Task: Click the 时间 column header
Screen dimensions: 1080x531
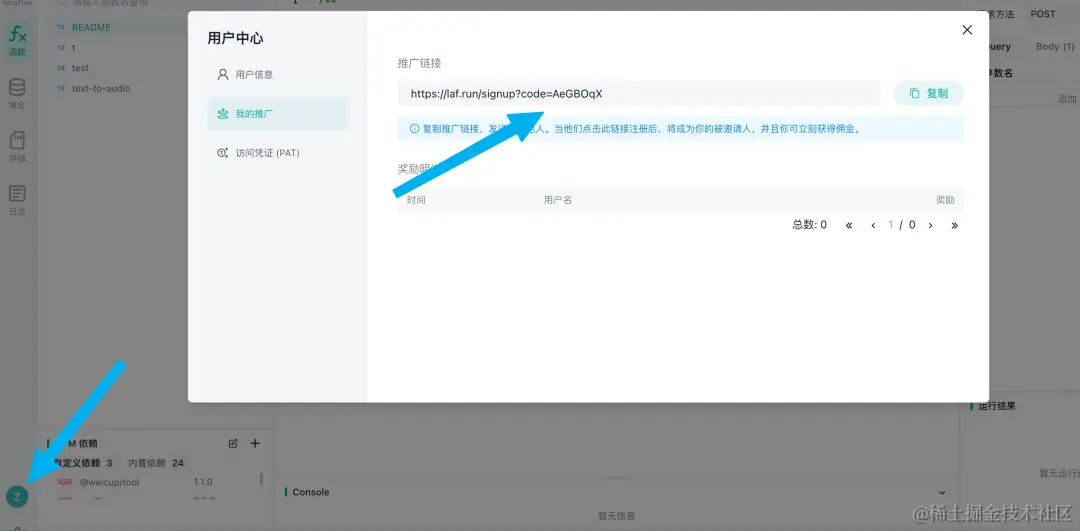Action: [416, 200]
